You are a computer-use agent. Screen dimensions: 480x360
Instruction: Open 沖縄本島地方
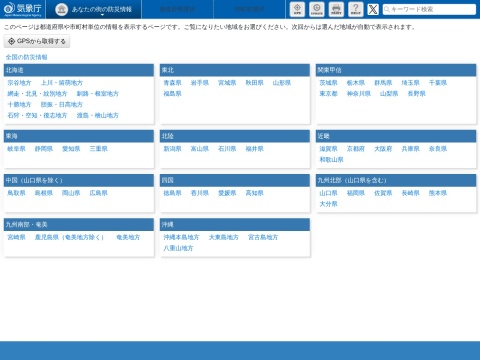click(x=181, y=237)
